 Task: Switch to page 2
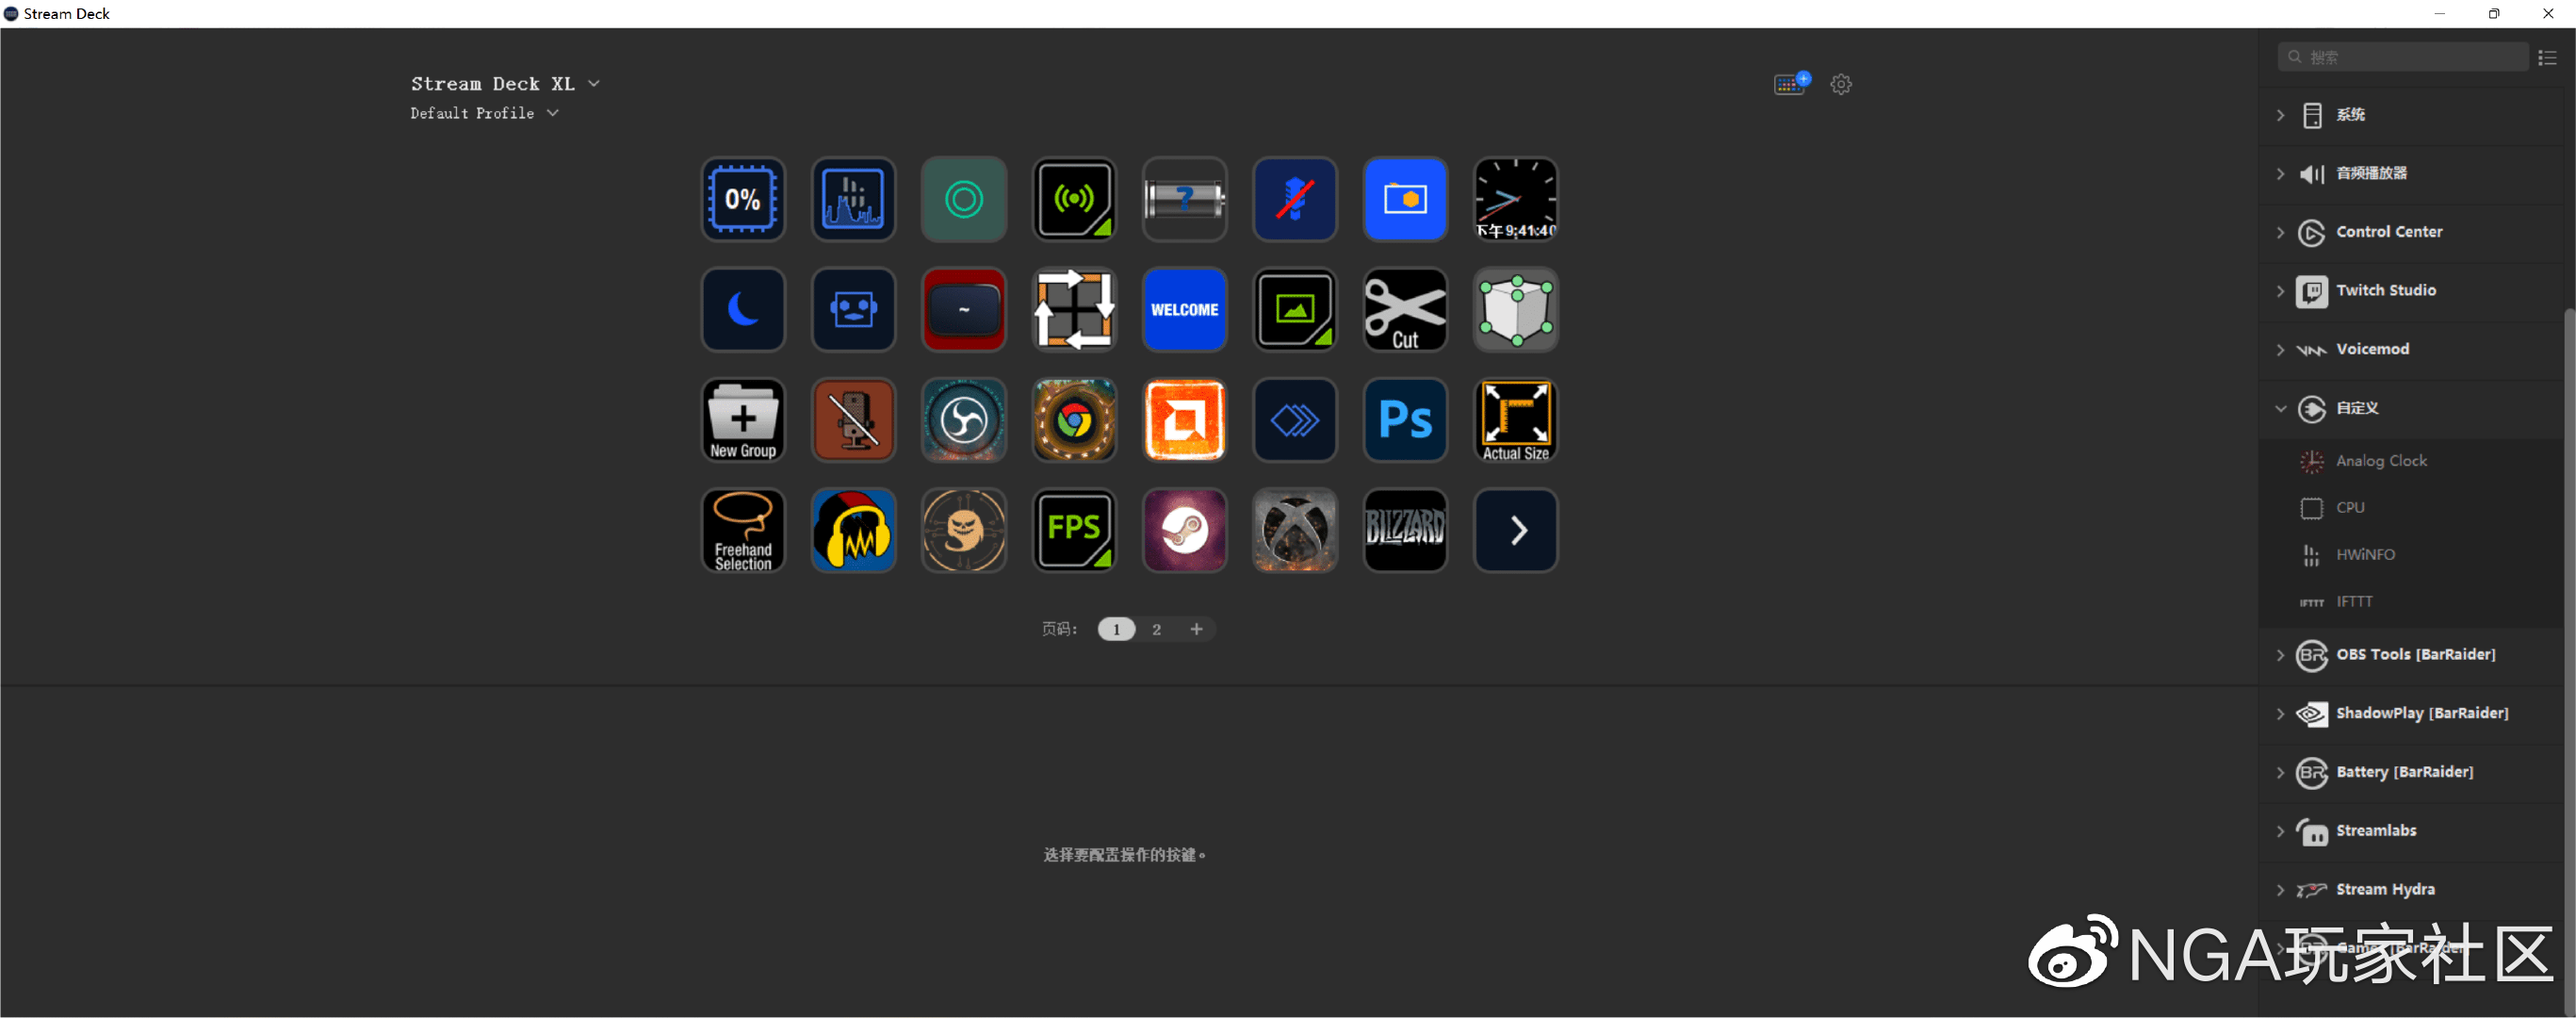pyautogui.click(x=1156, y=629)
